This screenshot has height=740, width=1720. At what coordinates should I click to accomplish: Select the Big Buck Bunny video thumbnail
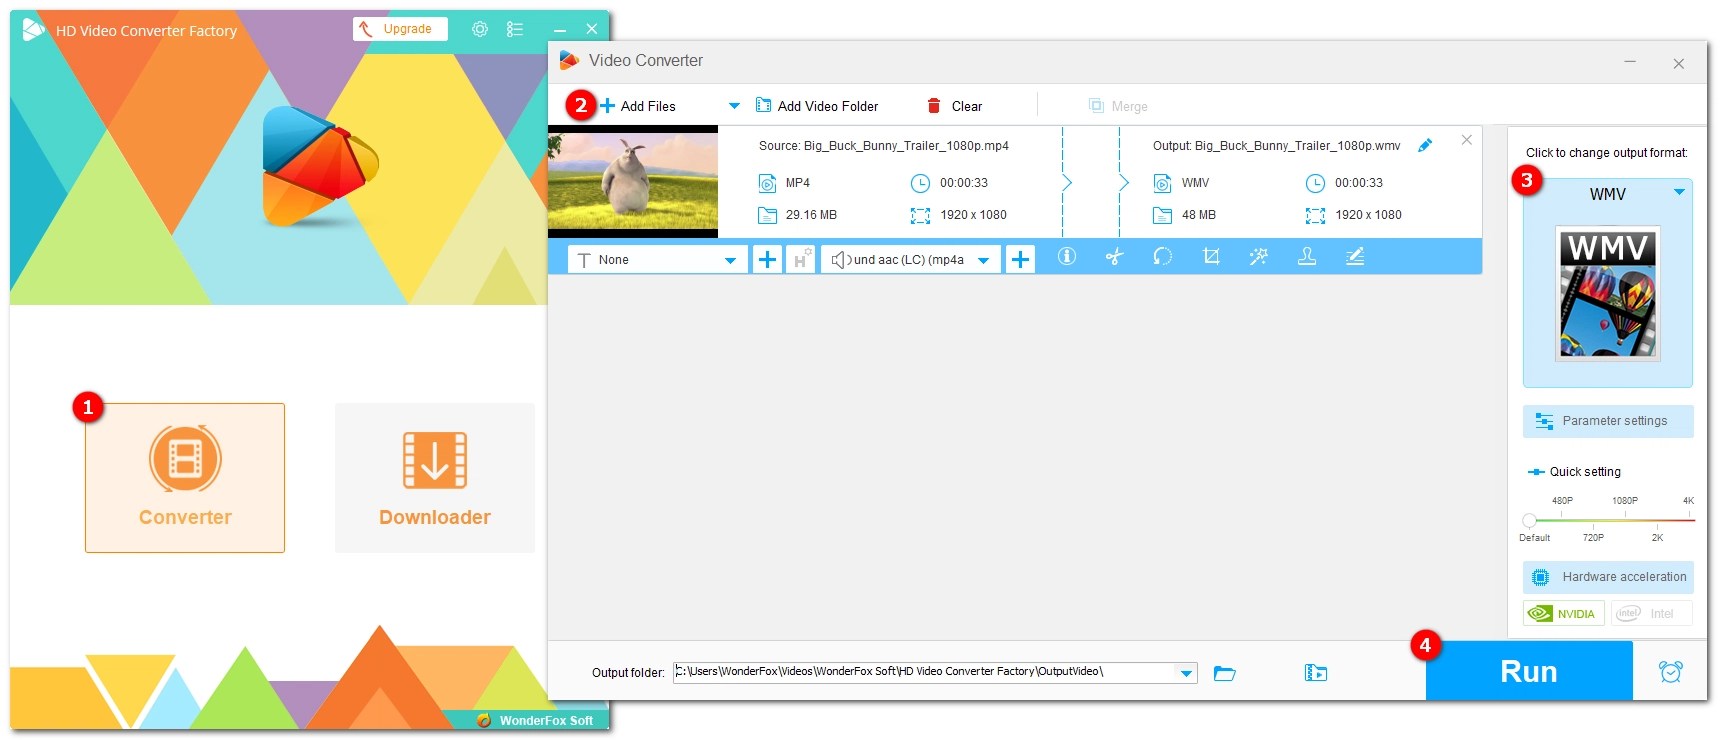pyautogui.click(x=633, y=181)
